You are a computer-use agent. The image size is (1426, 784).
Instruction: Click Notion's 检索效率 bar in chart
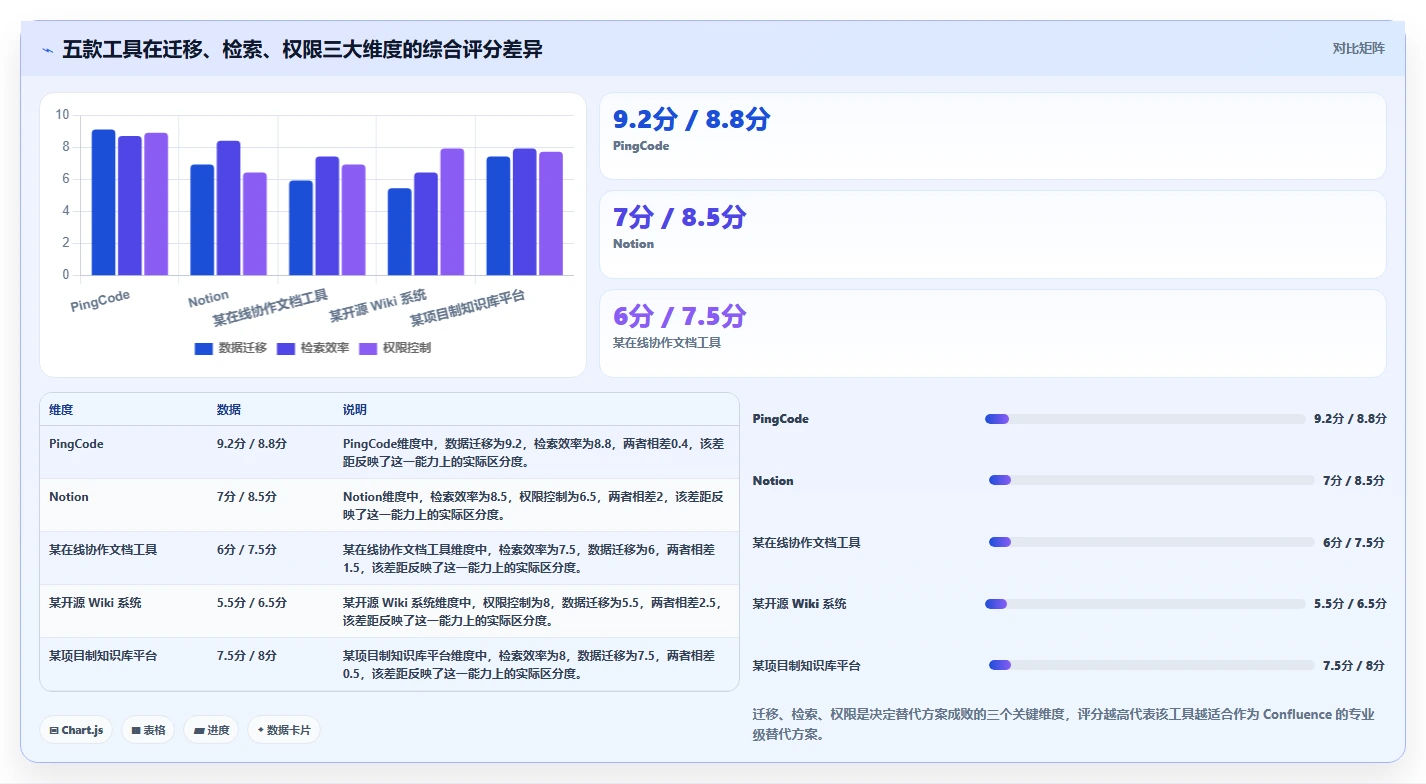(228, 208)
